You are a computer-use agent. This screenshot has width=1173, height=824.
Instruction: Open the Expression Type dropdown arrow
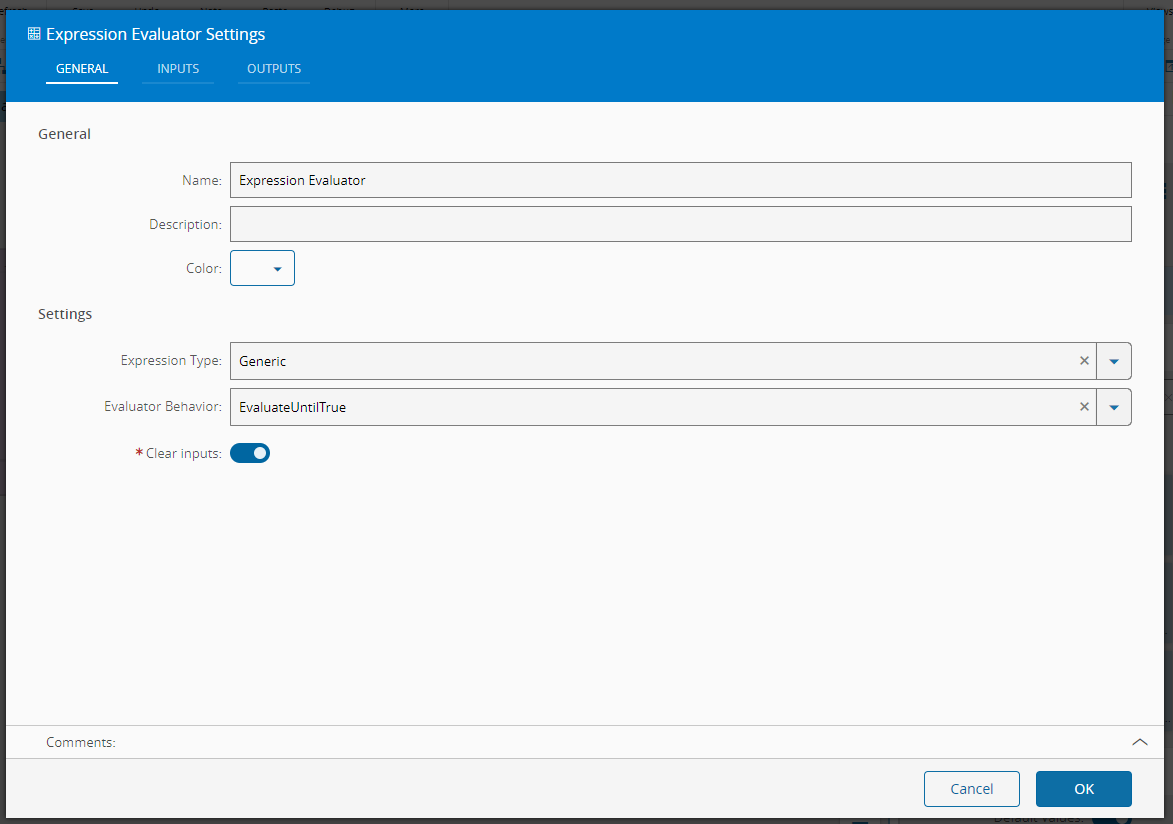coord(1114,361)
